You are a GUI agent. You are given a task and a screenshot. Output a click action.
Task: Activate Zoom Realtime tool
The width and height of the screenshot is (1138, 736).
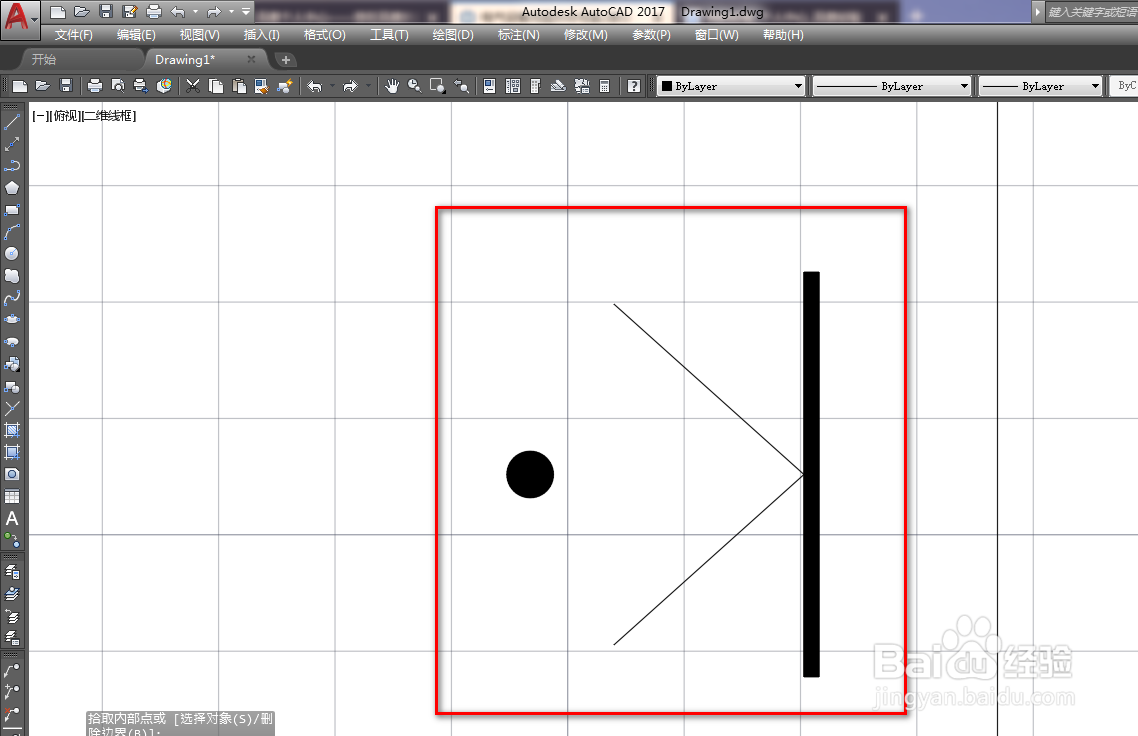[x=414, y=86]
